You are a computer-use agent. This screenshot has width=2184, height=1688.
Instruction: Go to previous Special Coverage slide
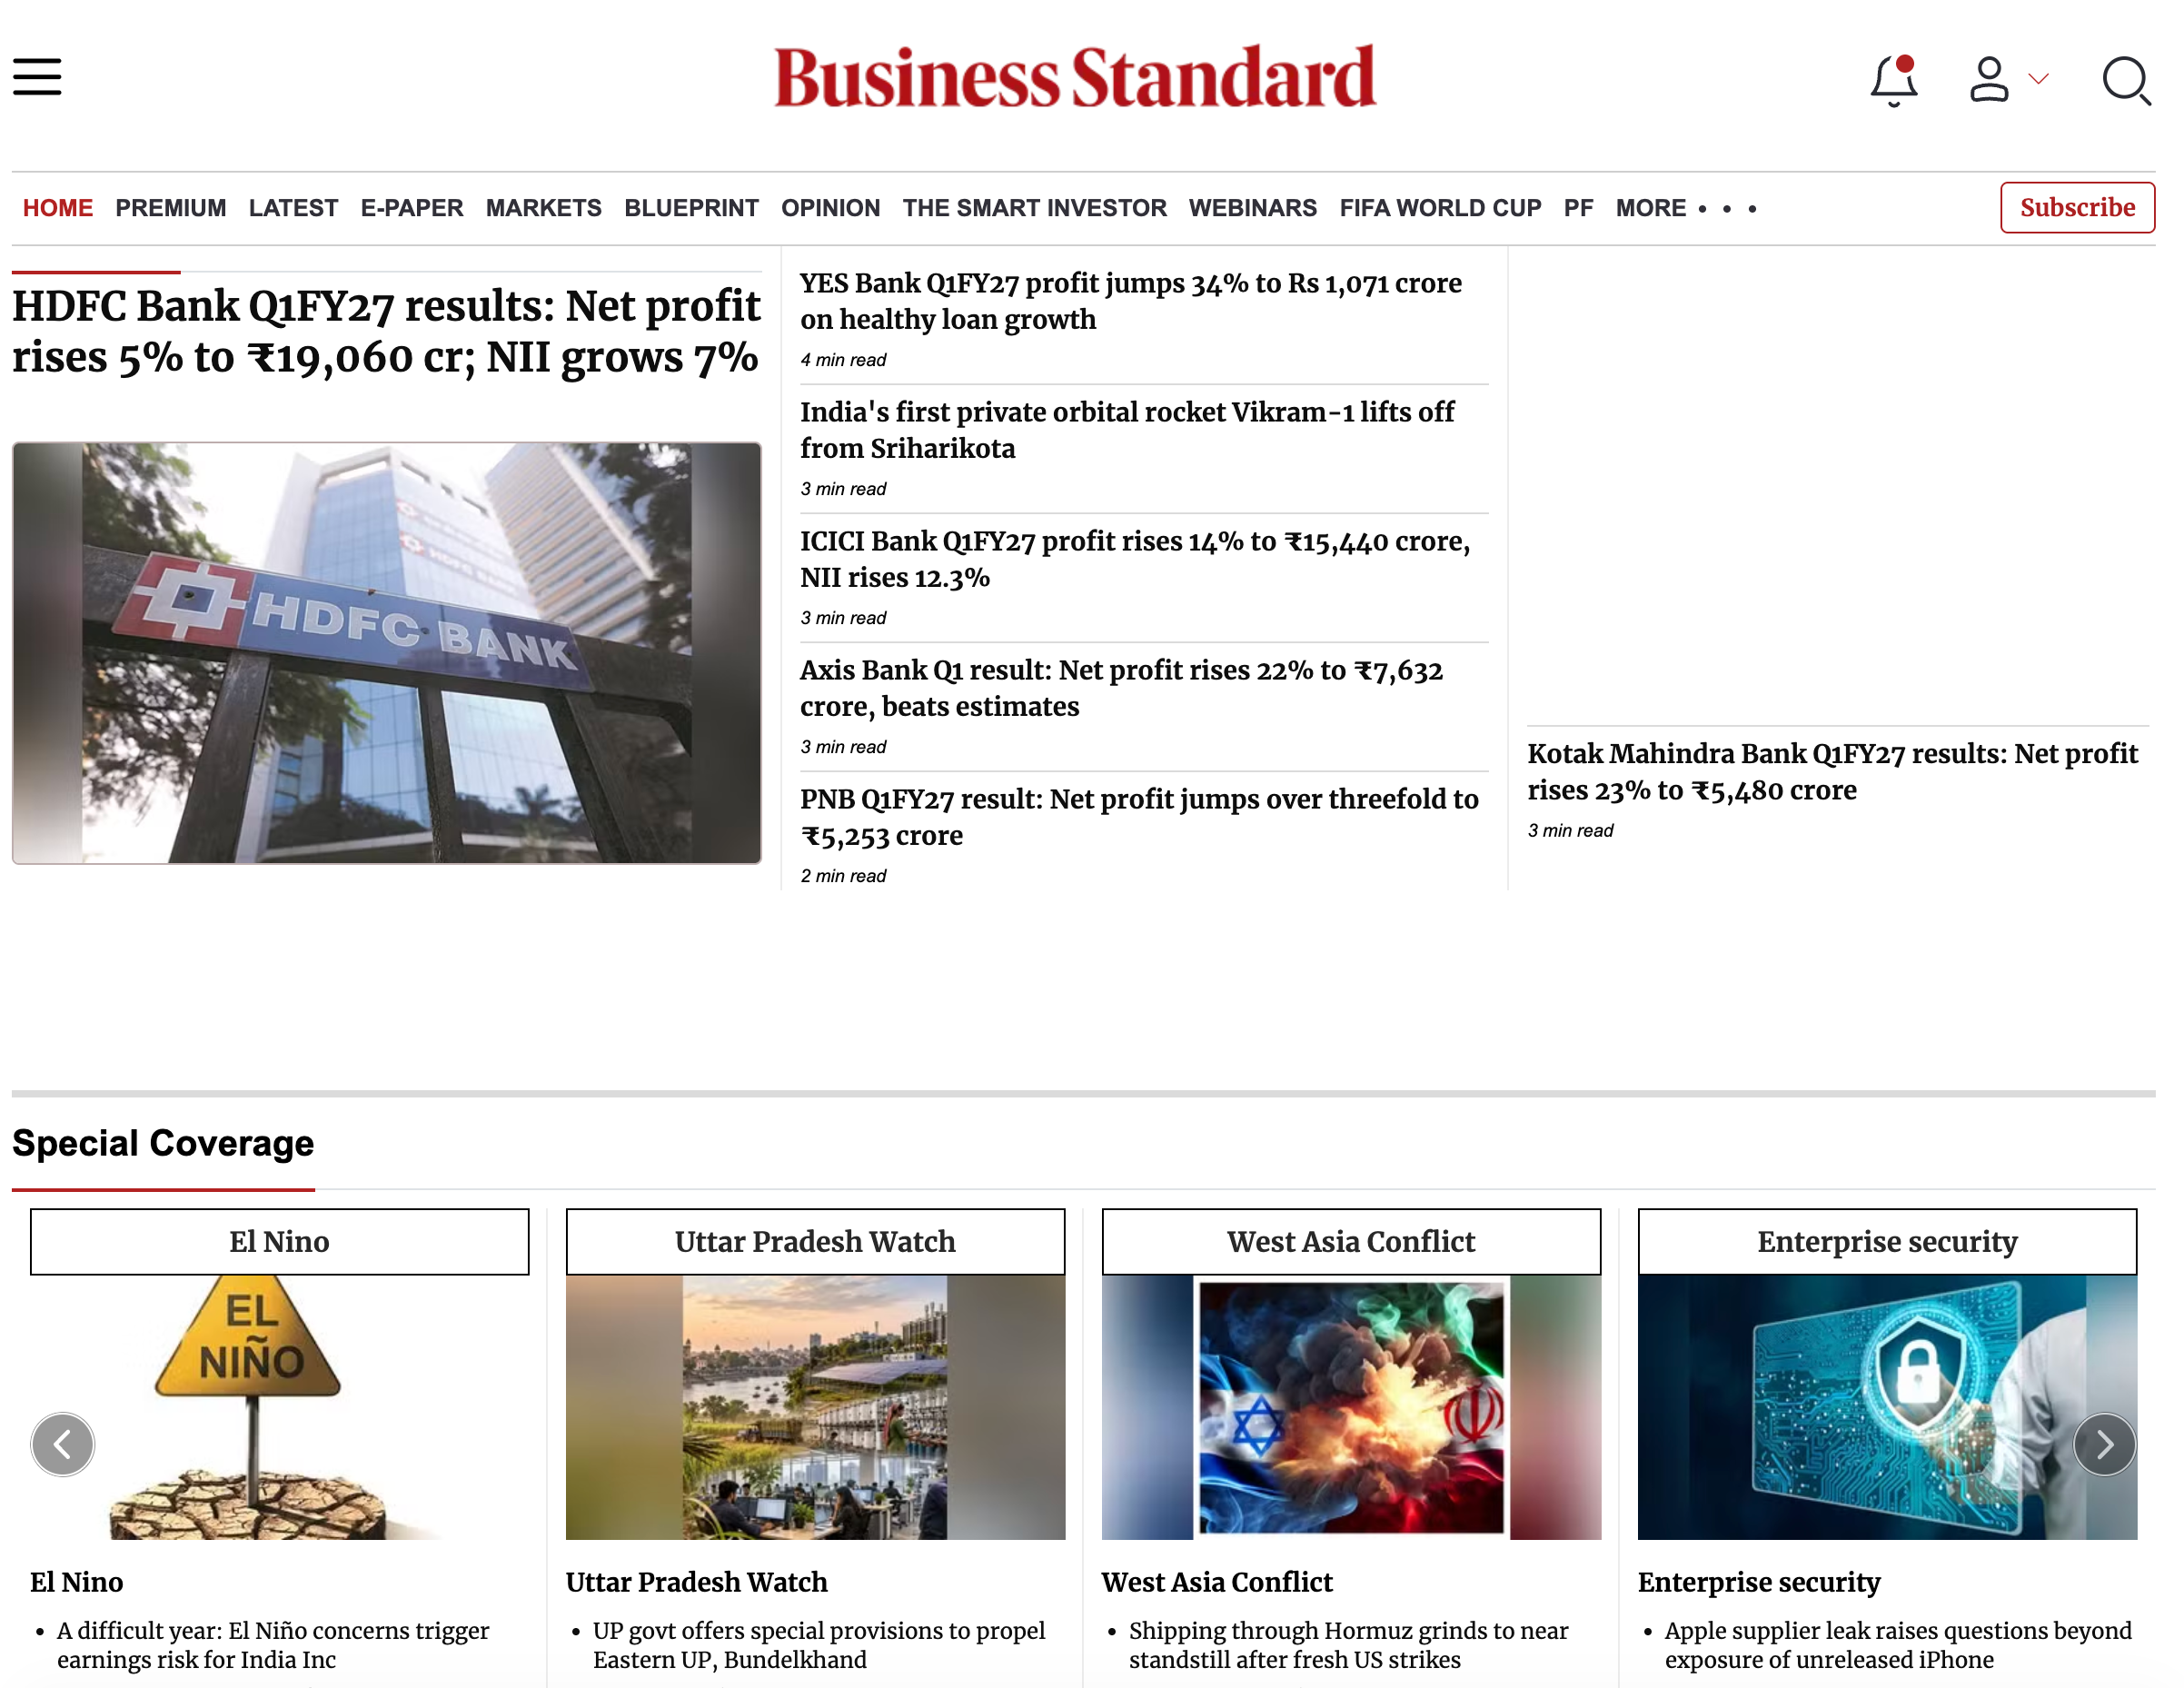[x=62, y=1444]
